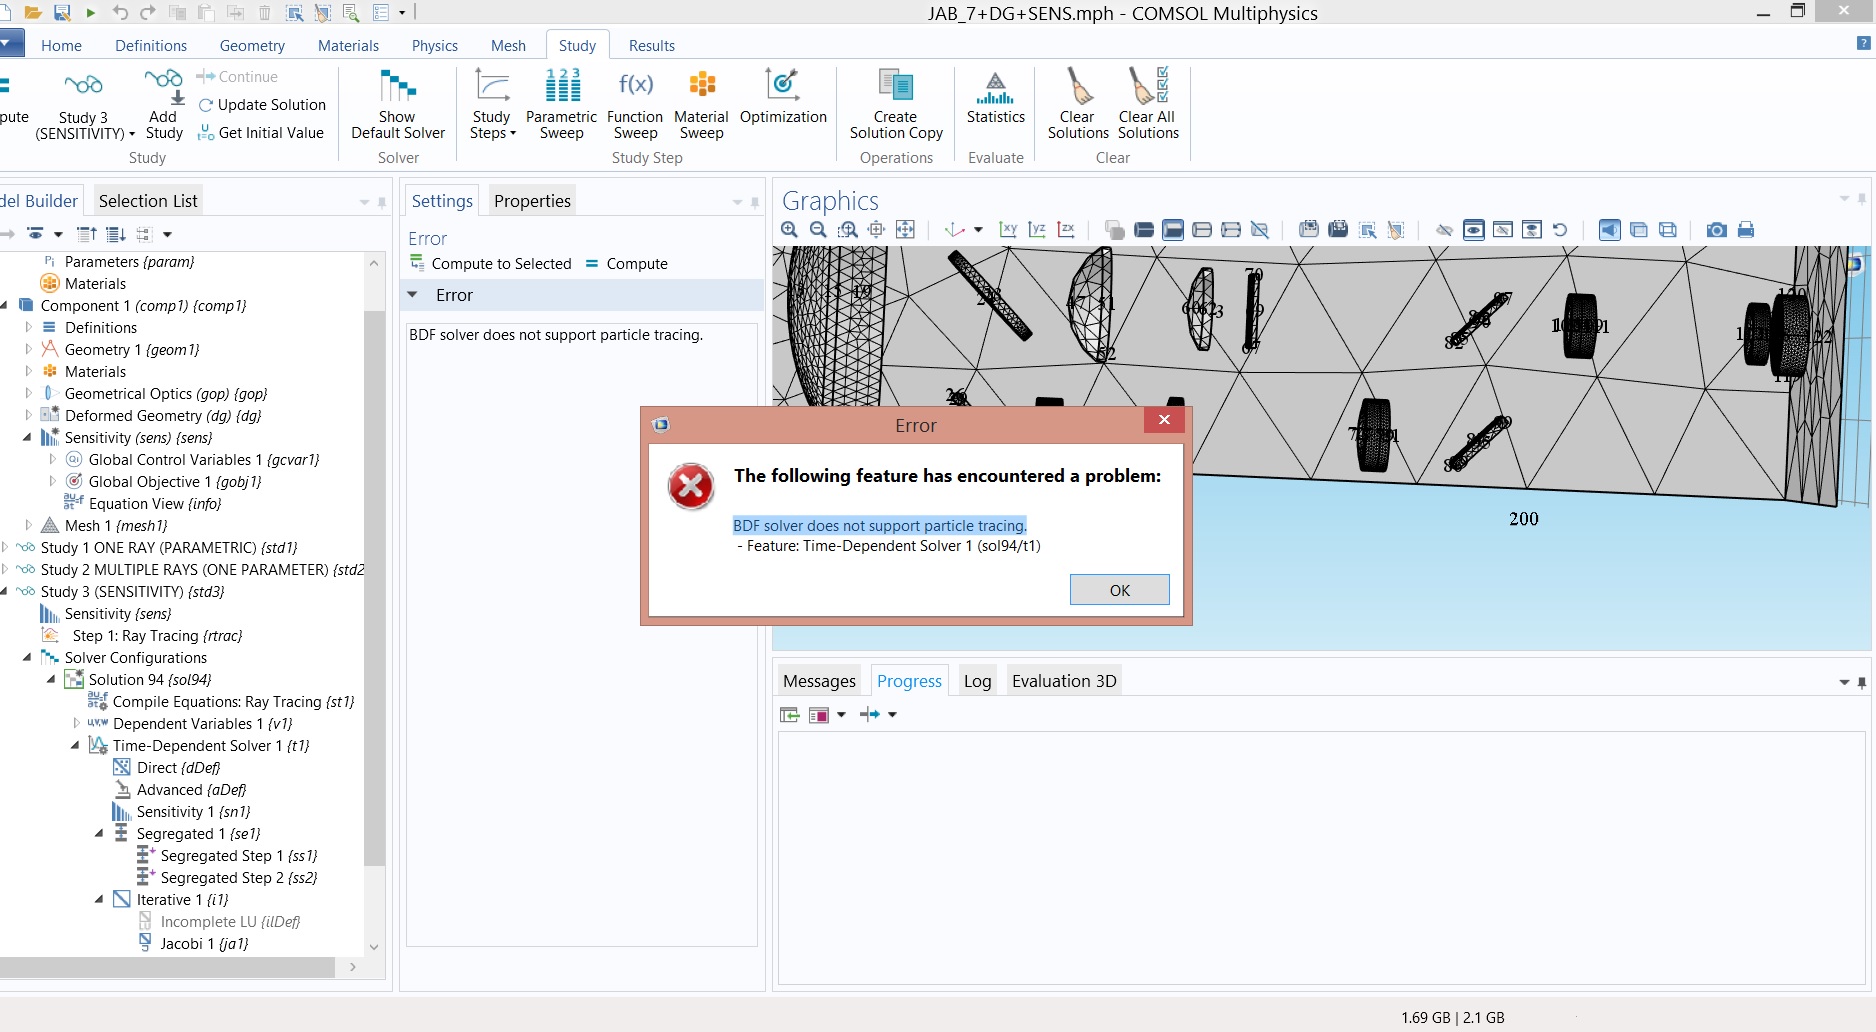Collapse the Time-Dependent Solver 1 node
The height and width of the screenshot is (1032, 1876).
pos(75,746)
